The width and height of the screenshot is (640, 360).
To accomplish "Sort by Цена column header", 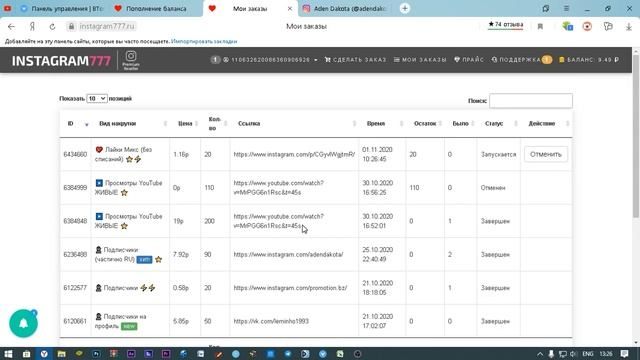I will point(185,124).
